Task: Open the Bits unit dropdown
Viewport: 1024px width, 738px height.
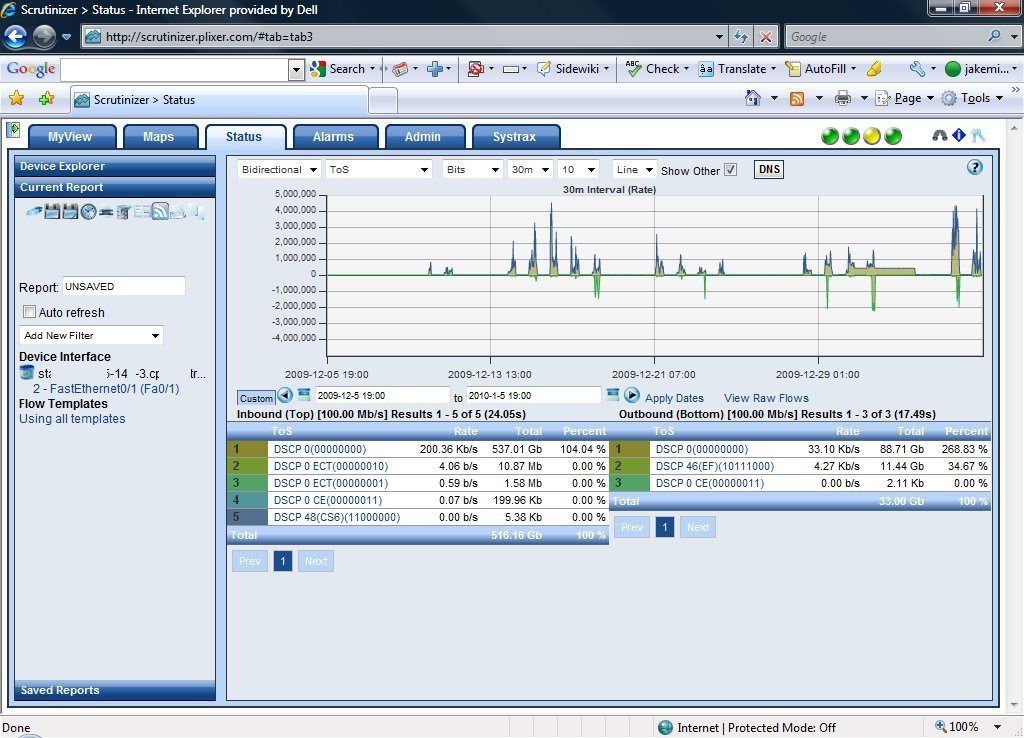Action: pyautogui.click(x=472, y=170)
